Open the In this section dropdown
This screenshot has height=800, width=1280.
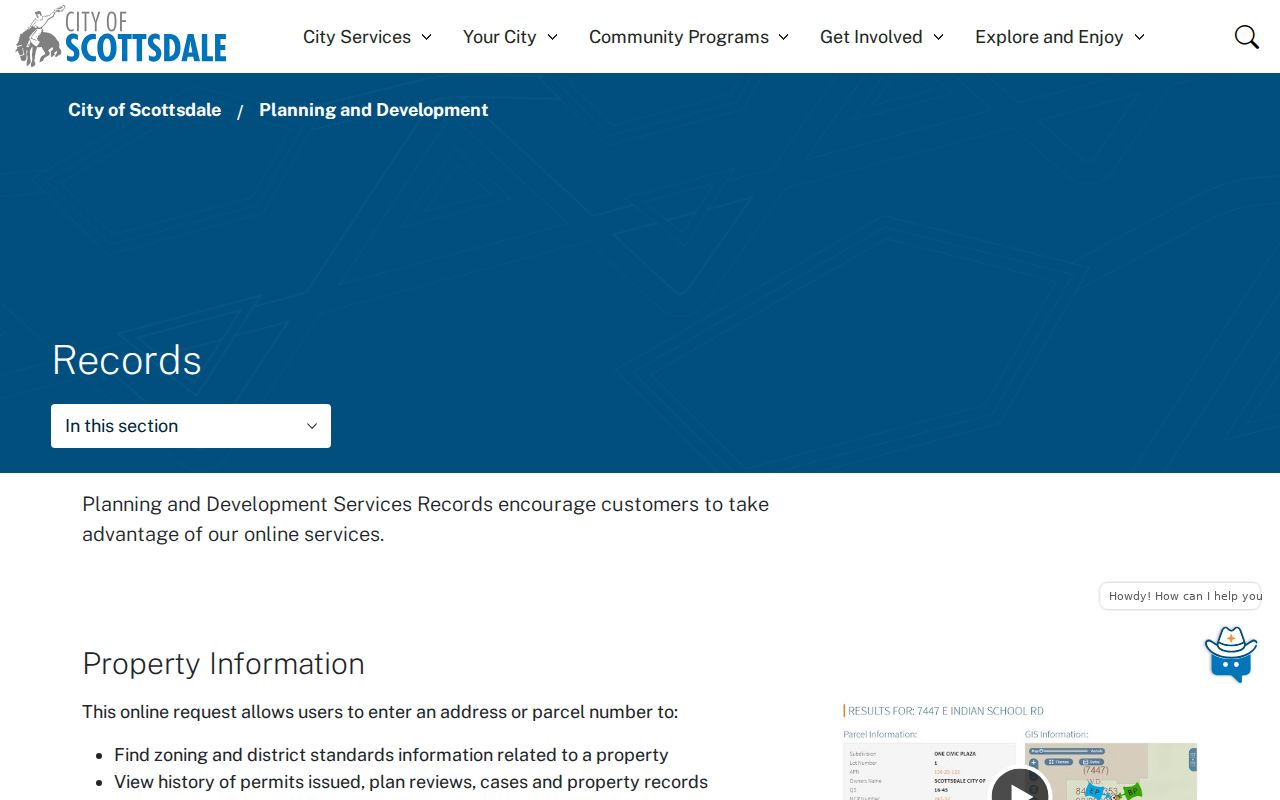tap(191, 426)
